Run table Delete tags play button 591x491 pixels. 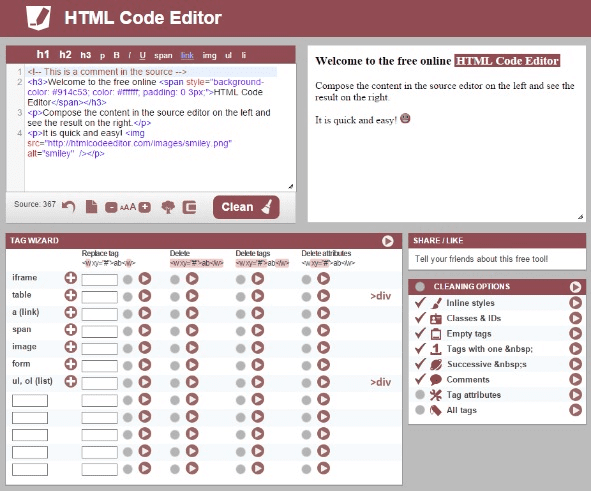258,296
